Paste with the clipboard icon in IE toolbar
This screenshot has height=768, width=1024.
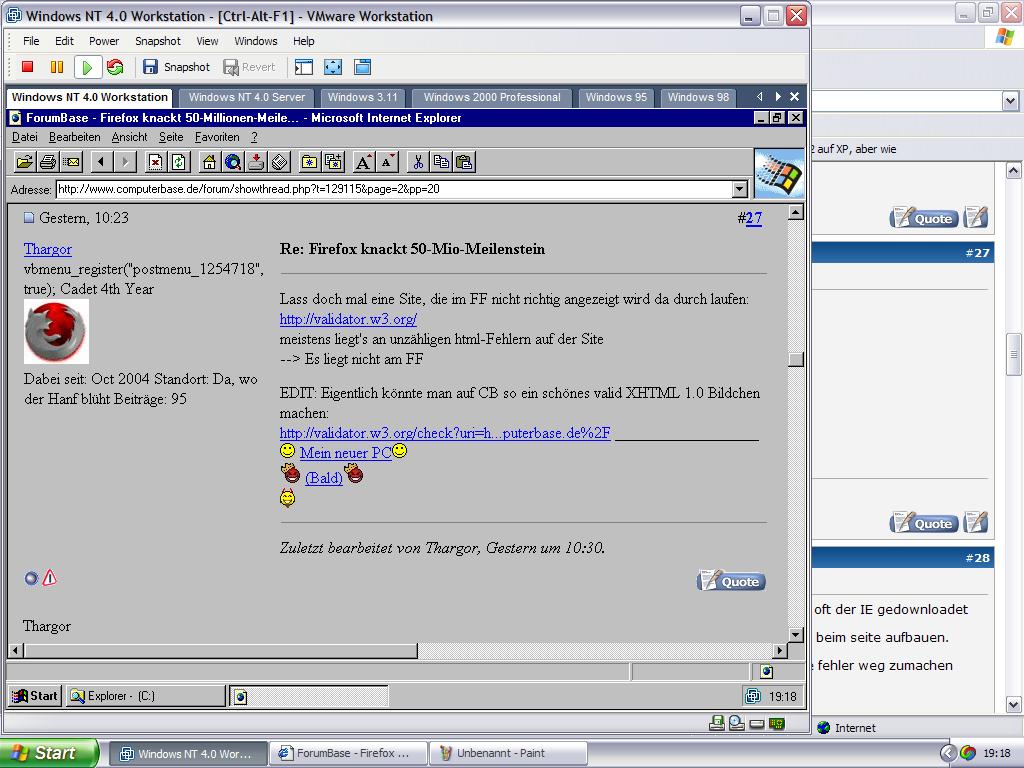point(464,162)
